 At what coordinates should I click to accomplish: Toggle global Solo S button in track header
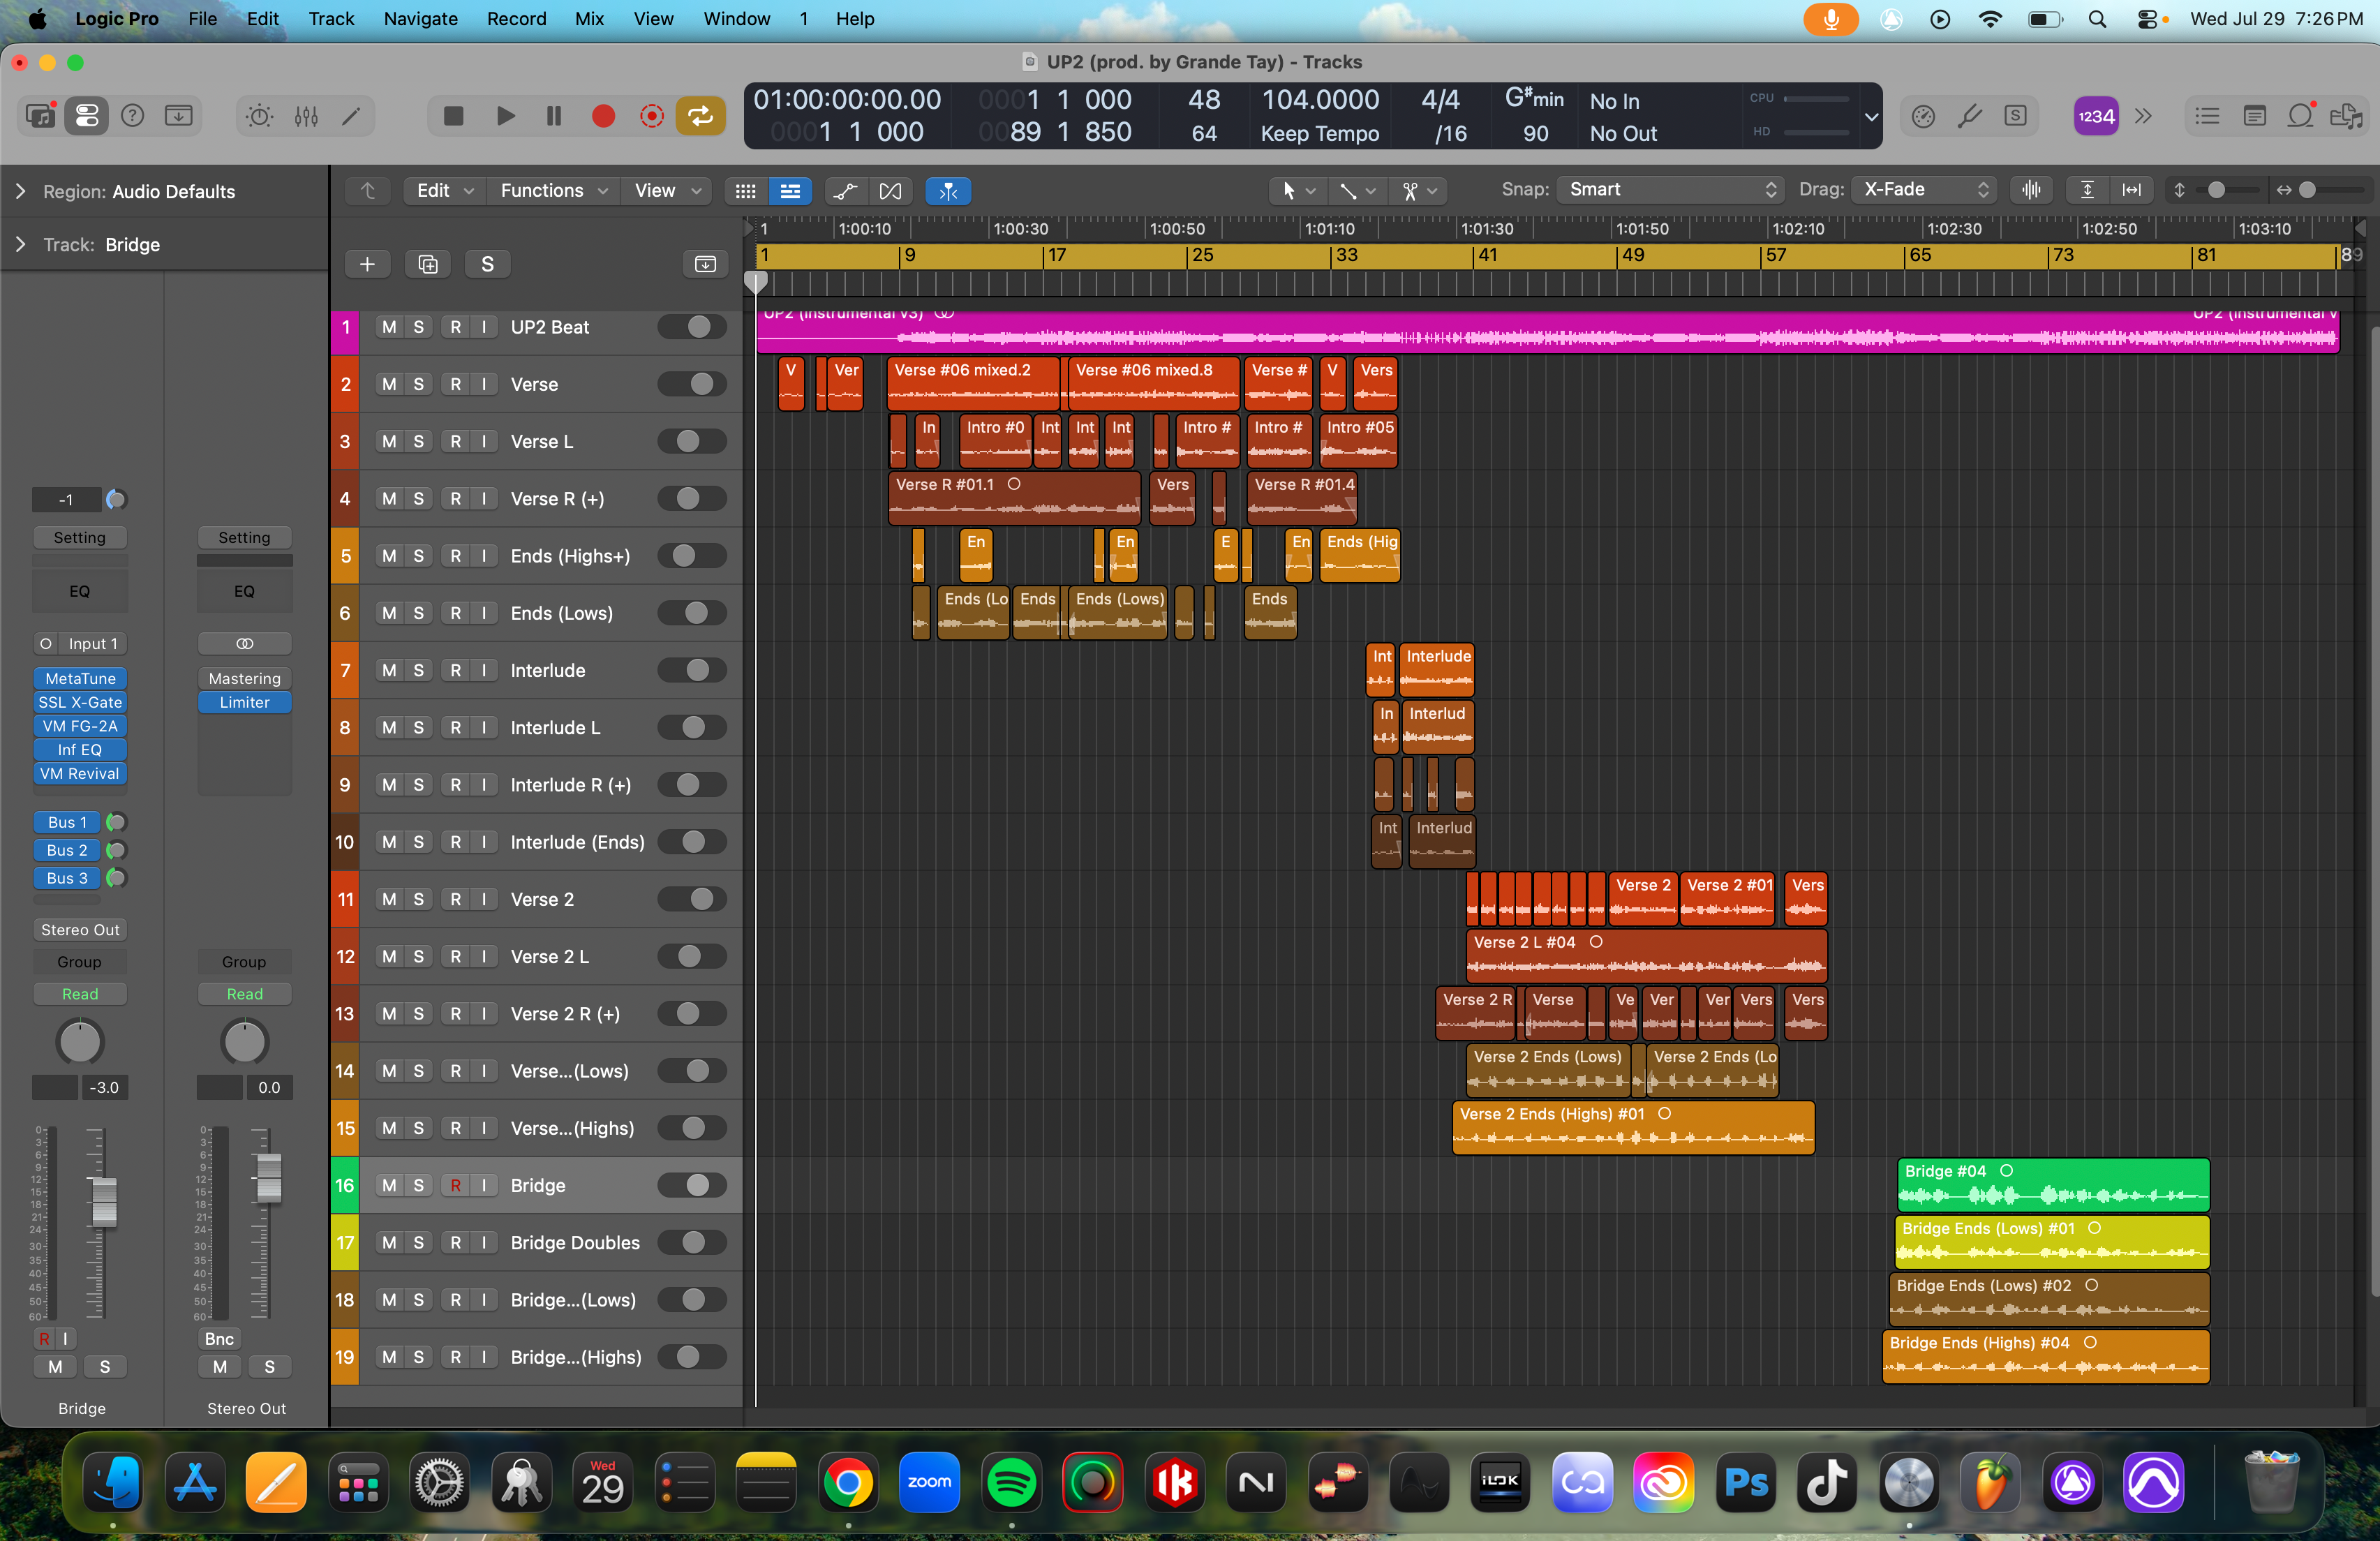click(487, 264)
